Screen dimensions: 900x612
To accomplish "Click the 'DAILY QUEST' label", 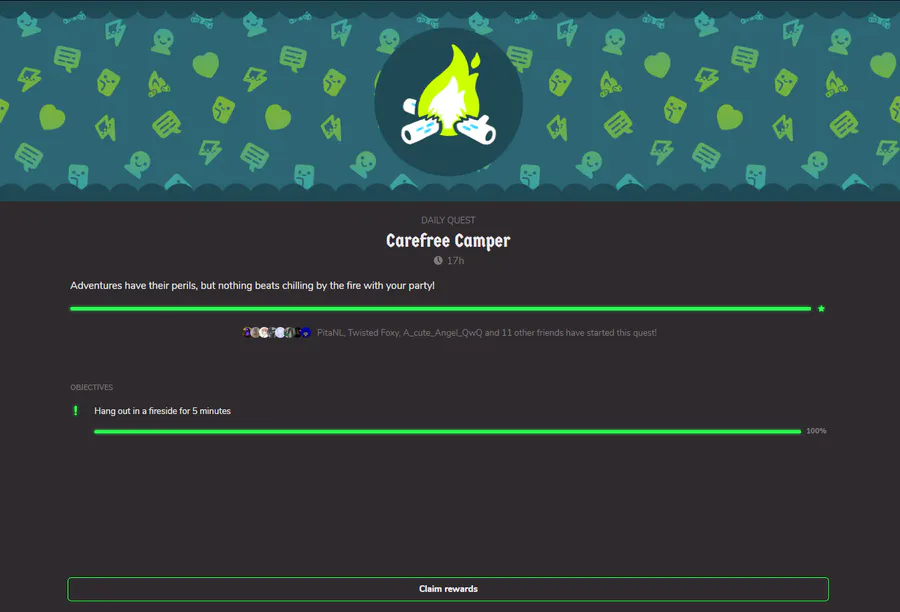I will pyautogui.click(x=448, y=220).
